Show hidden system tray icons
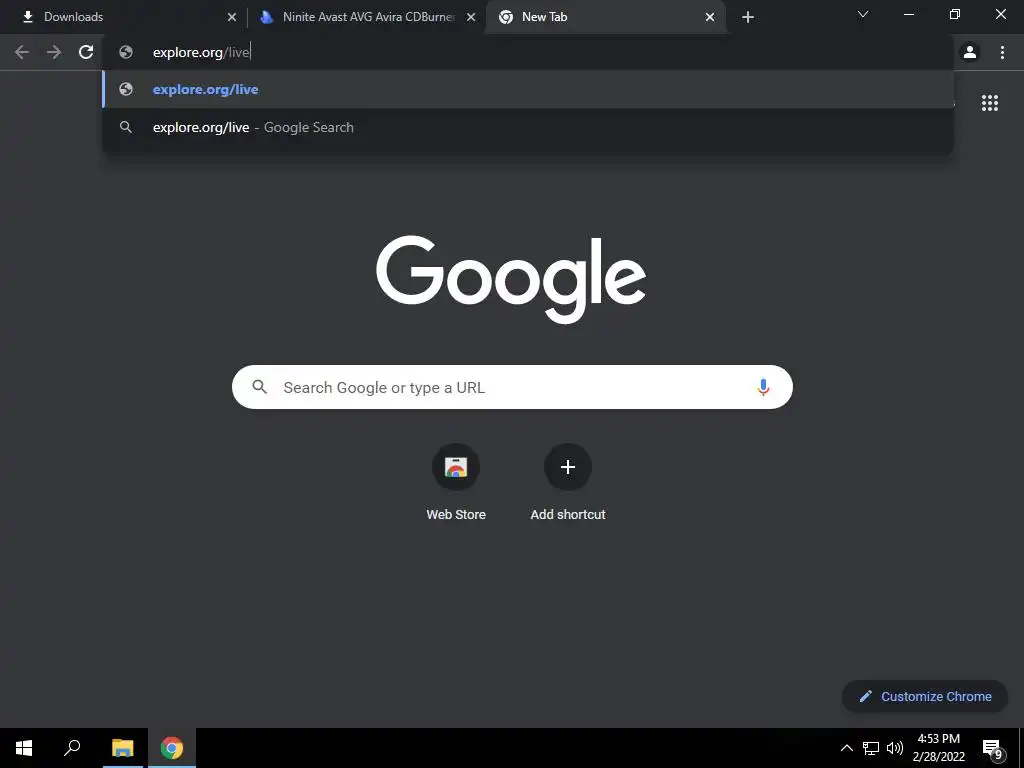 pyautogui.click(x=846, y=748)
